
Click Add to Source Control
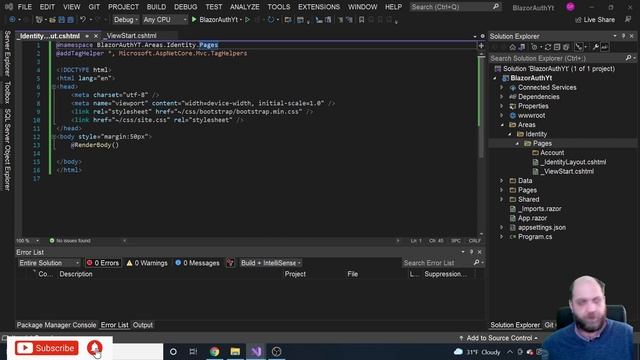pyautogui.click(x=498, y=338)
